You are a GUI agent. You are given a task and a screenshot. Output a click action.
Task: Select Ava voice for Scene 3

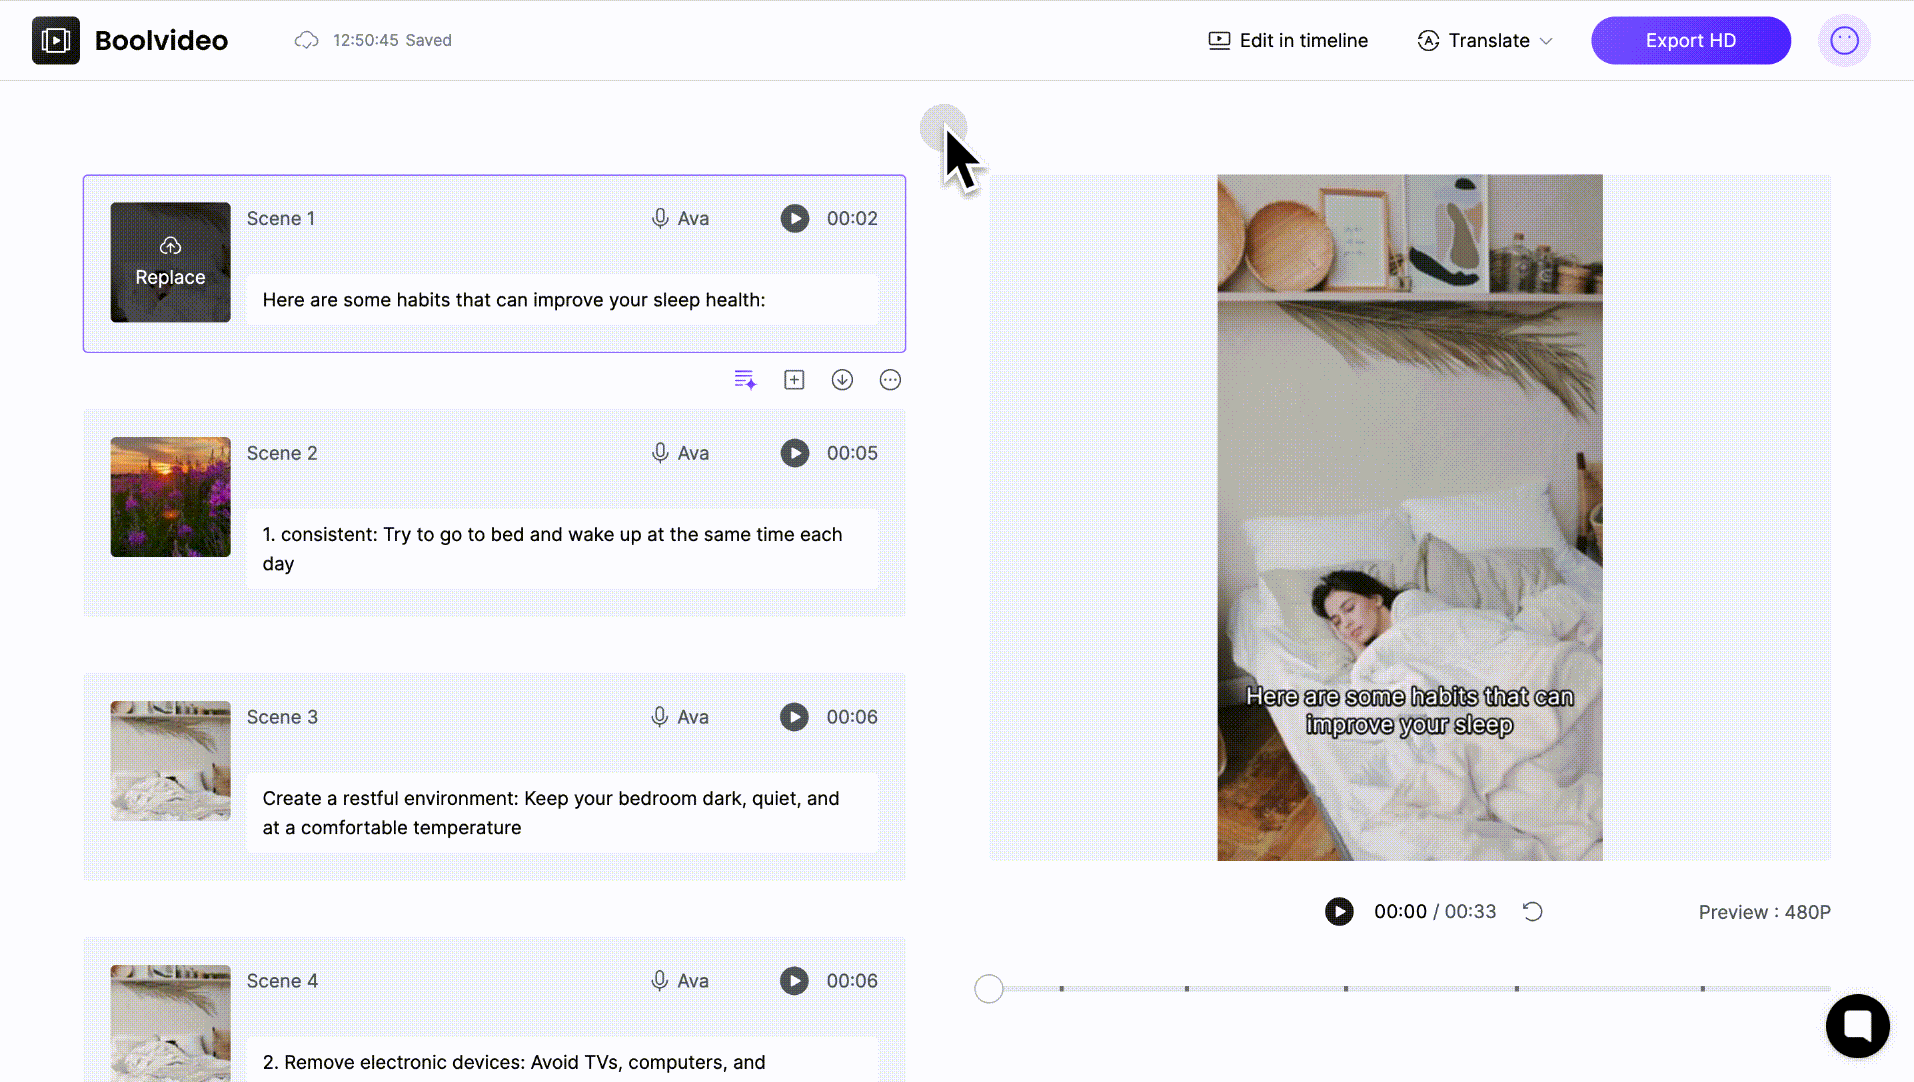click(680, 717)
